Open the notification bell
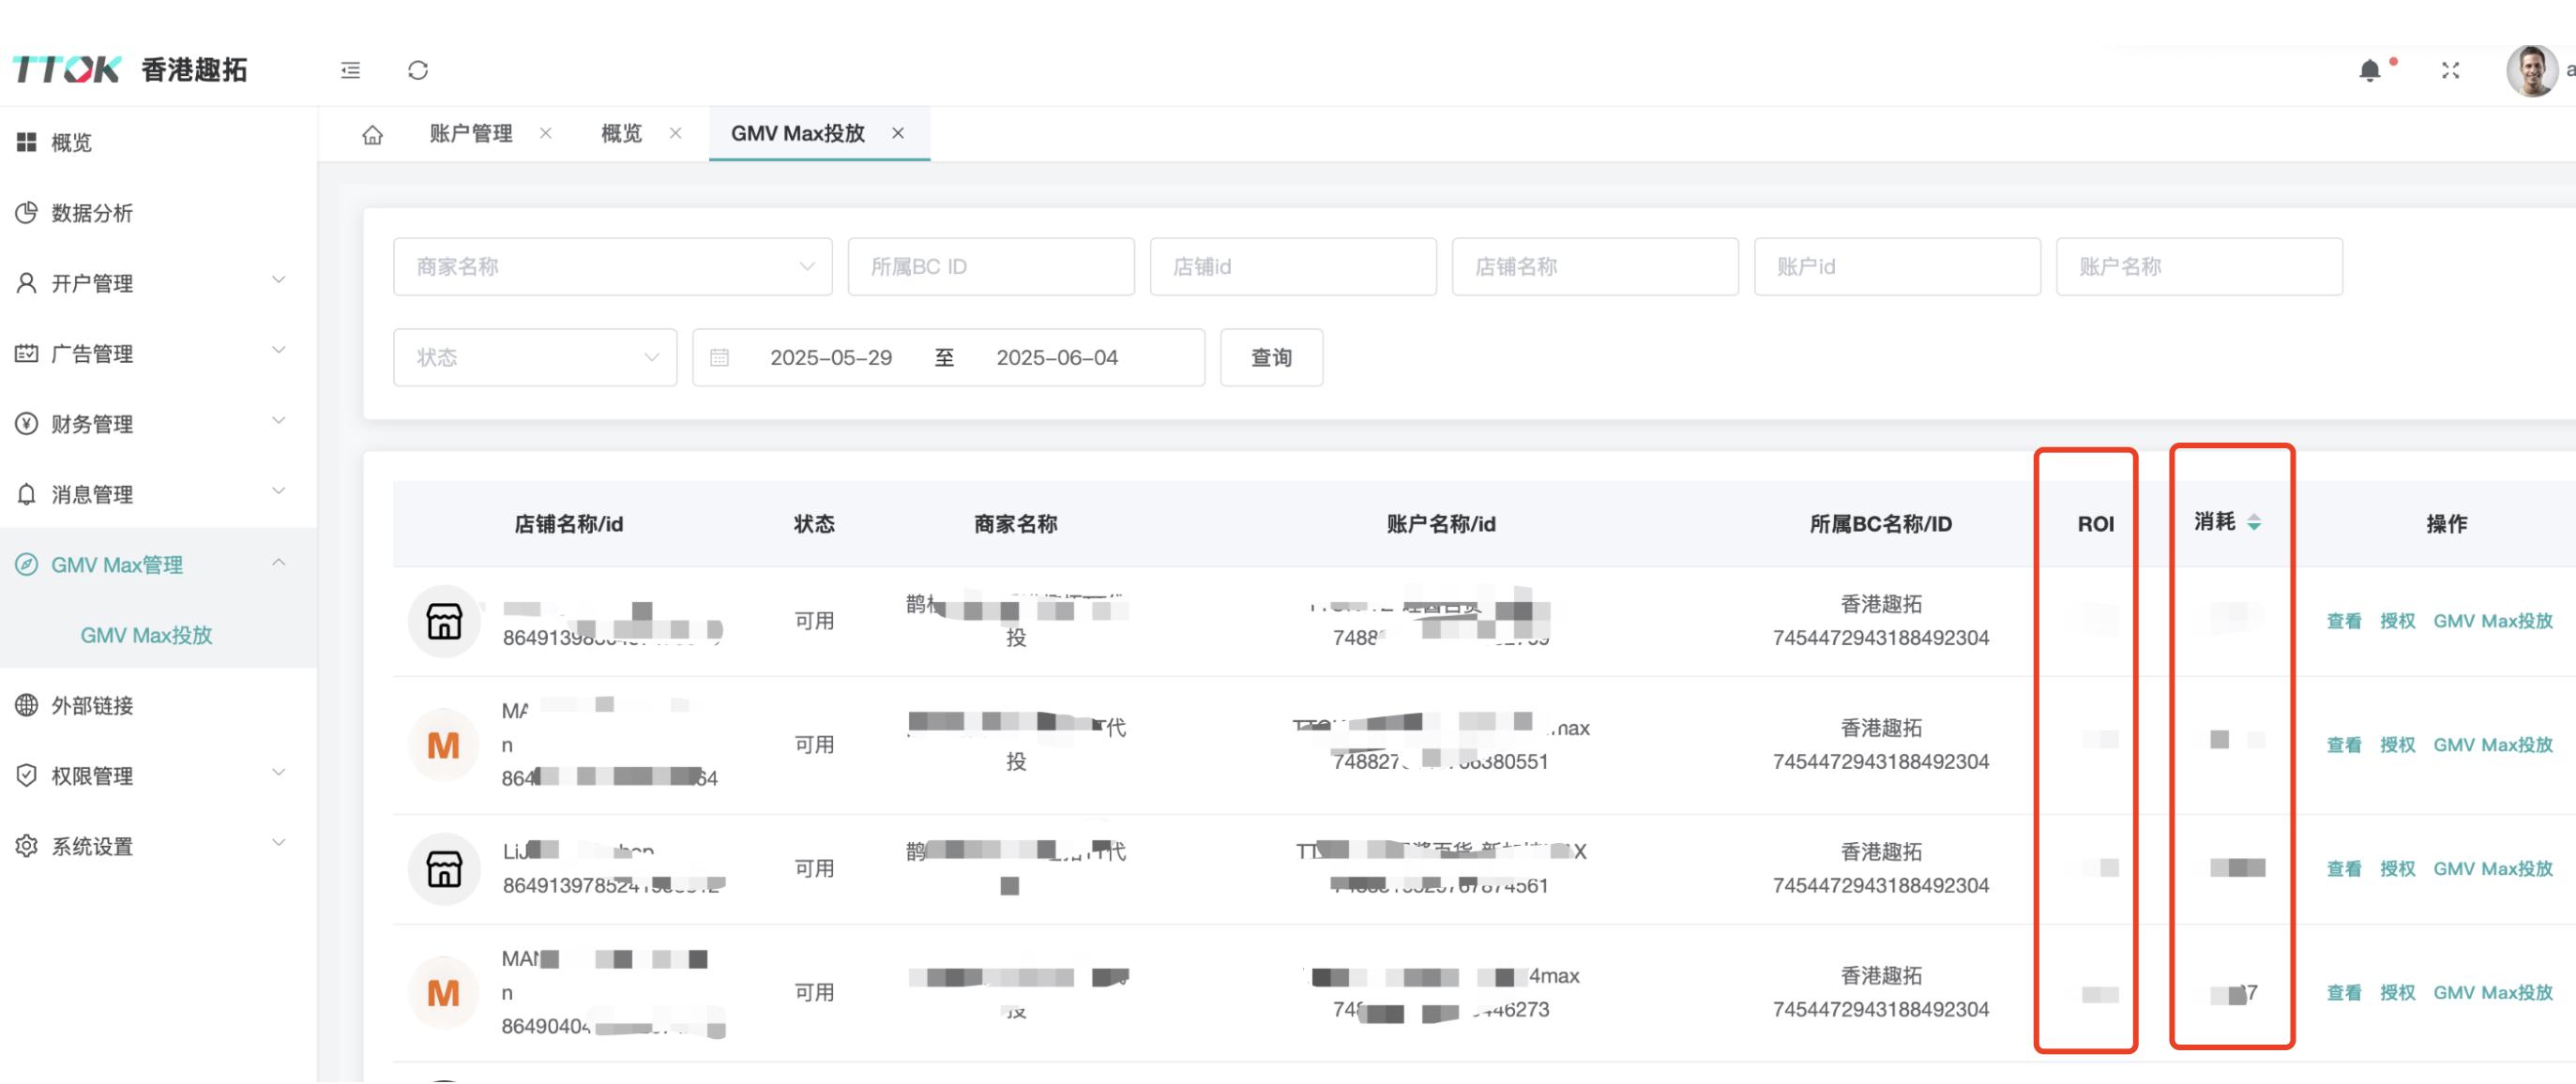The image size is (2576, 1084). (x=2369, y=70)
